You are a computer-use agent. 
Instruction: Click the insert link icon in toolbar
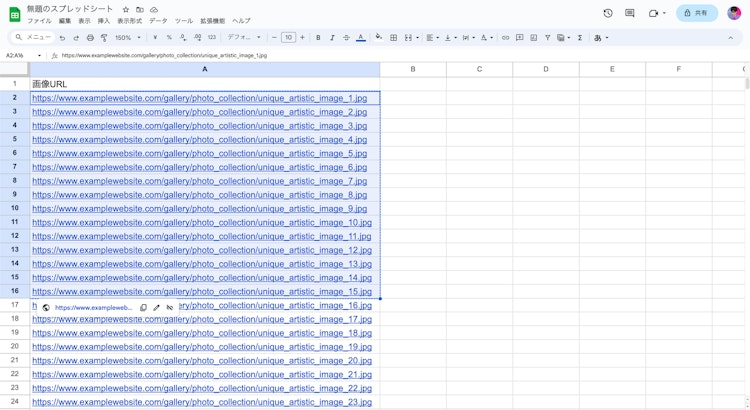point(505,38)
